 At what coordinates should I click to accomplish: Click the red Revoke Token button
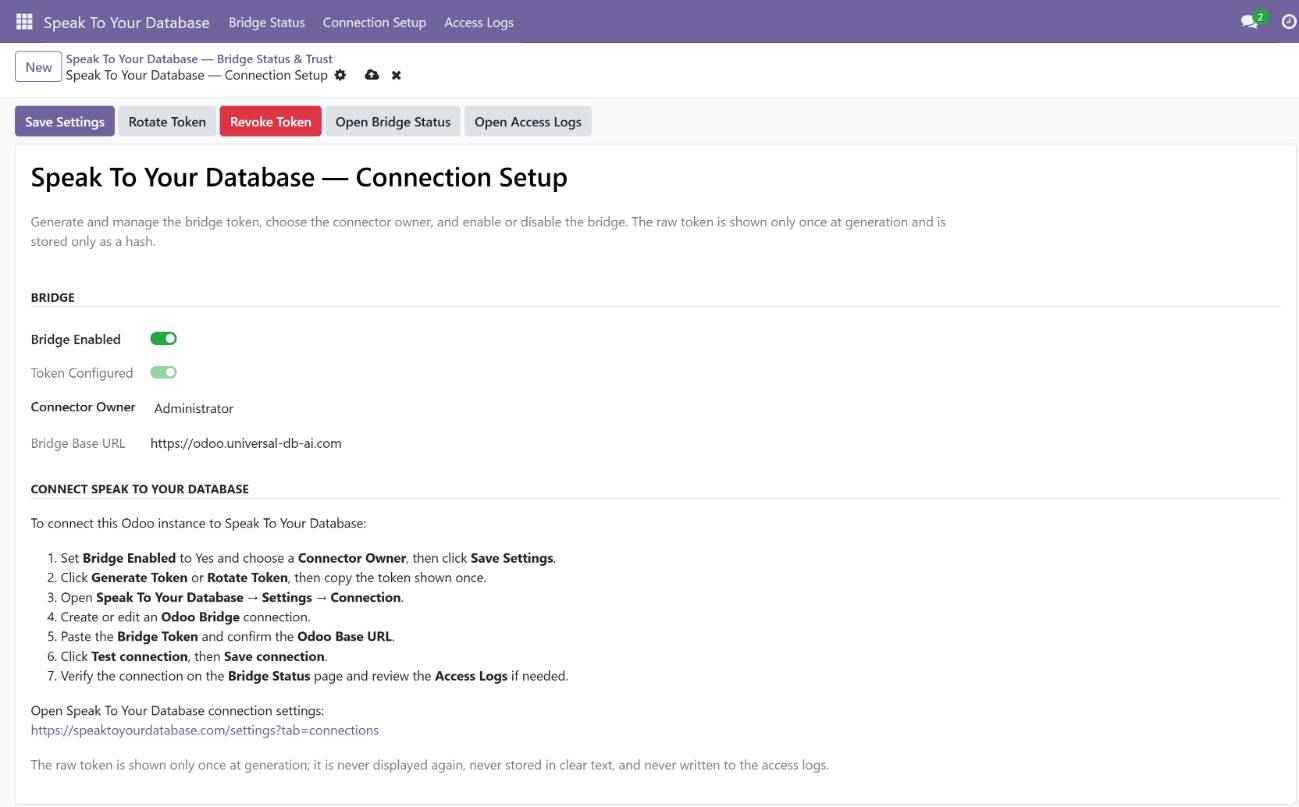(271, 122)
